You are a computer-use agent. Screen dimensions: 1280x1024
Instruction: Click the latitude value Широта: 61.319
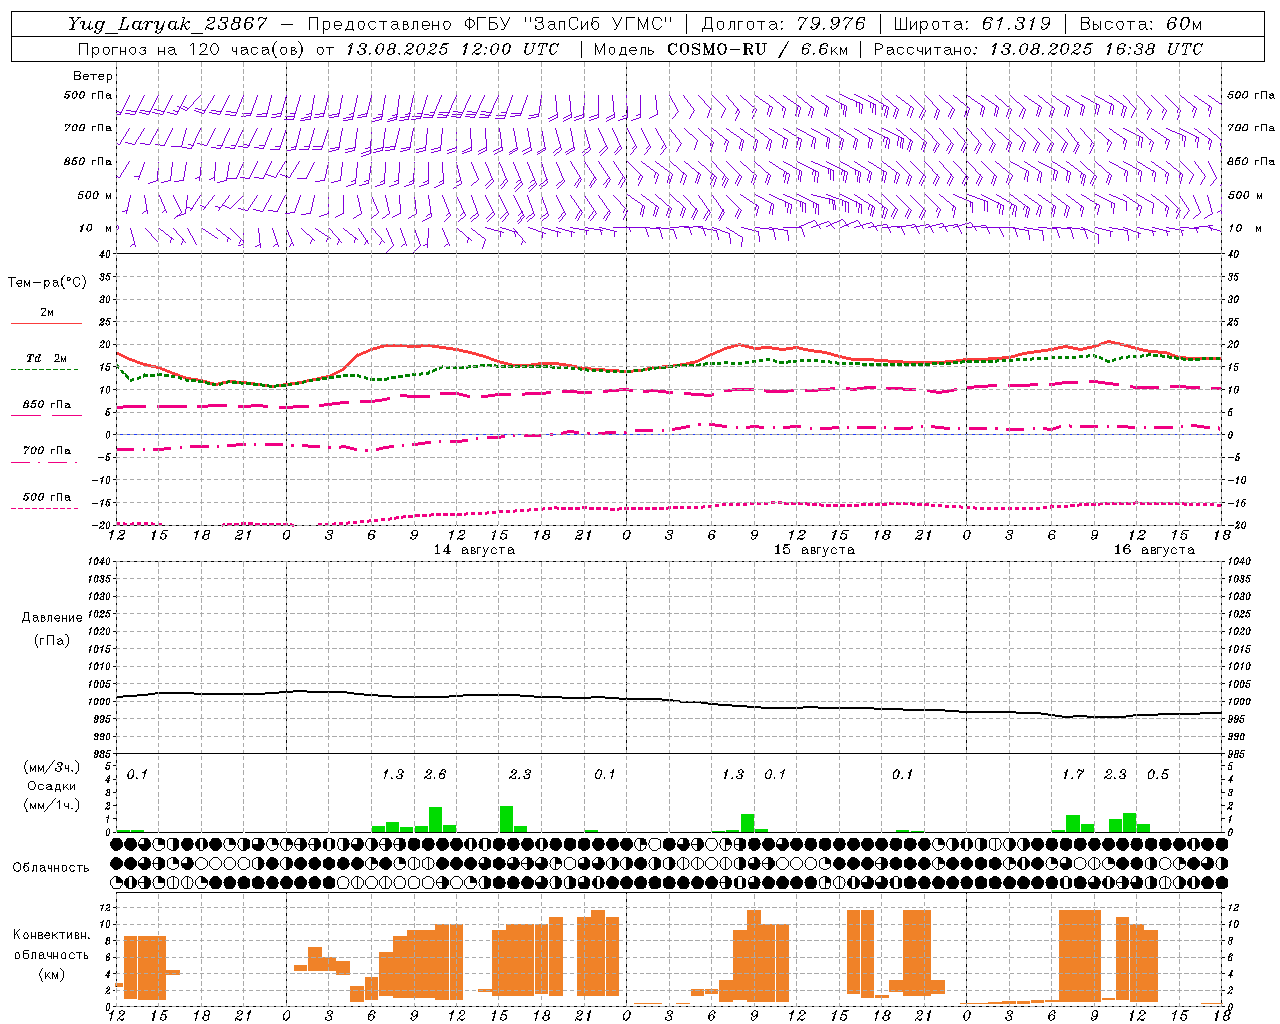[x=972, y=24]
